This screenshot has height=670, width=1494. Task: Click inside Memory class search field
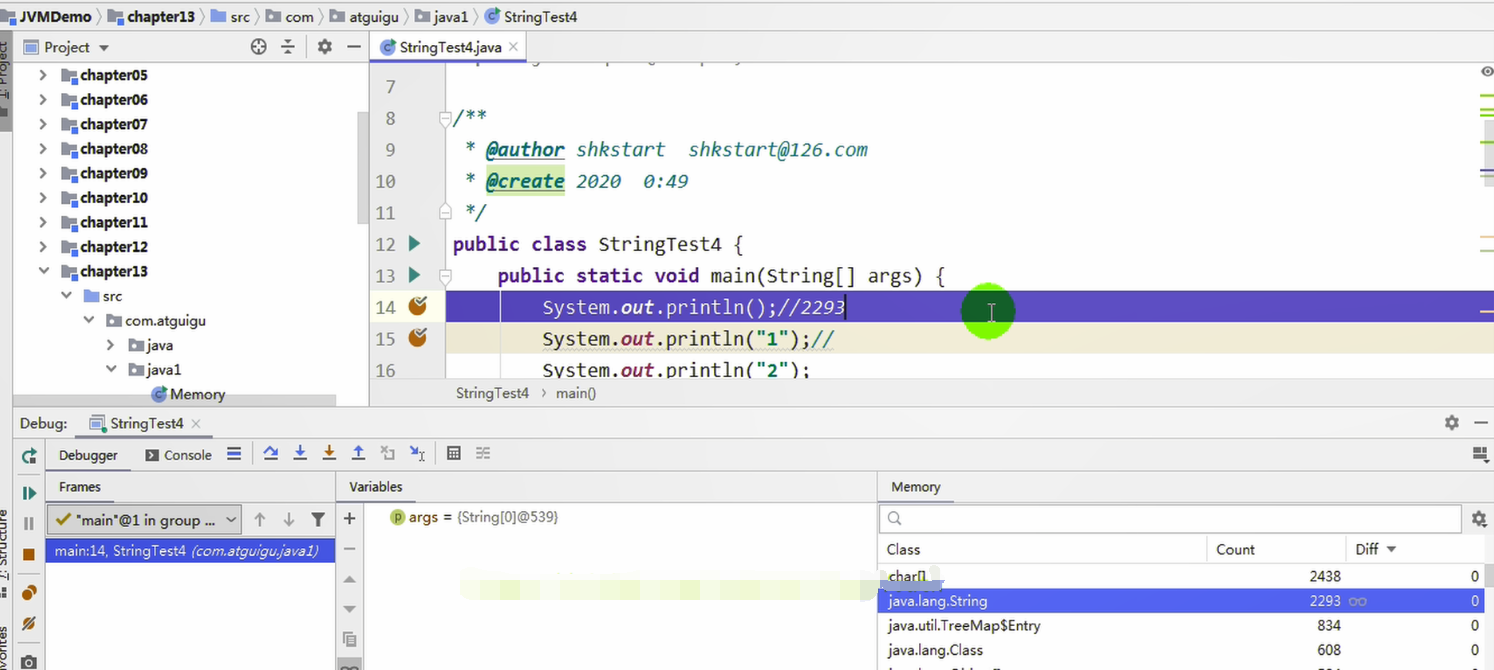(1170, 518)
